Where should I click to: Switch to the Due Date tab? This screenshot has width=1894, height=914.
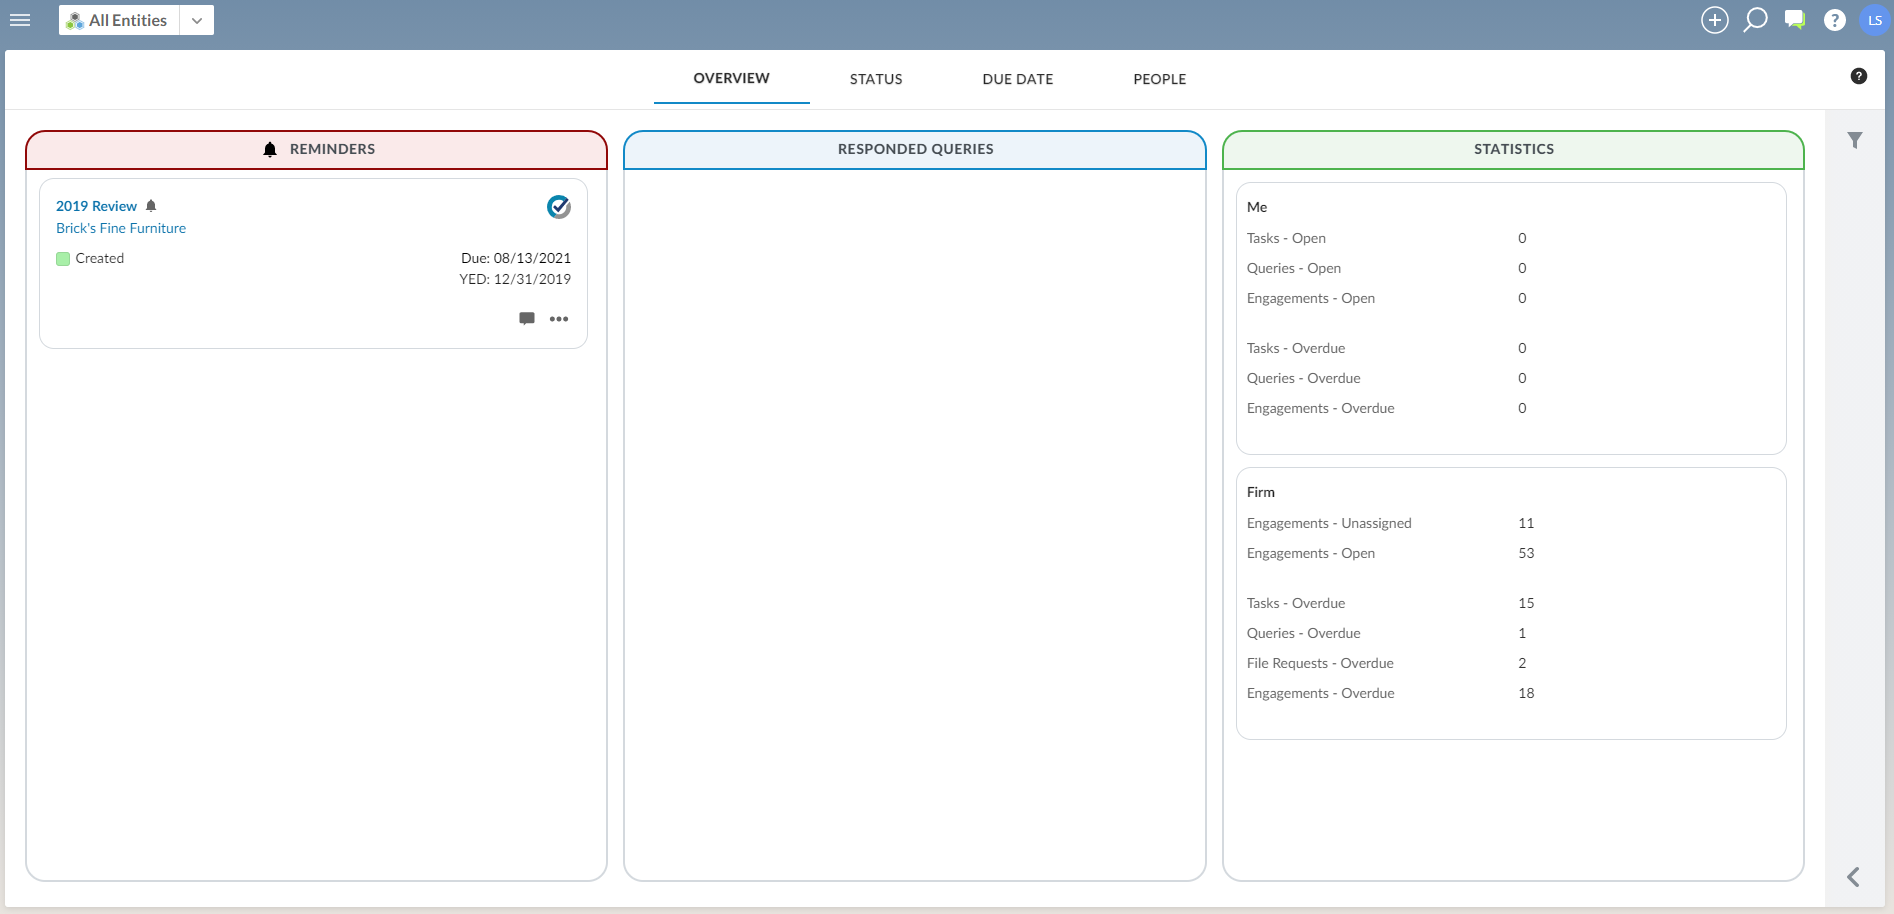1017,79
